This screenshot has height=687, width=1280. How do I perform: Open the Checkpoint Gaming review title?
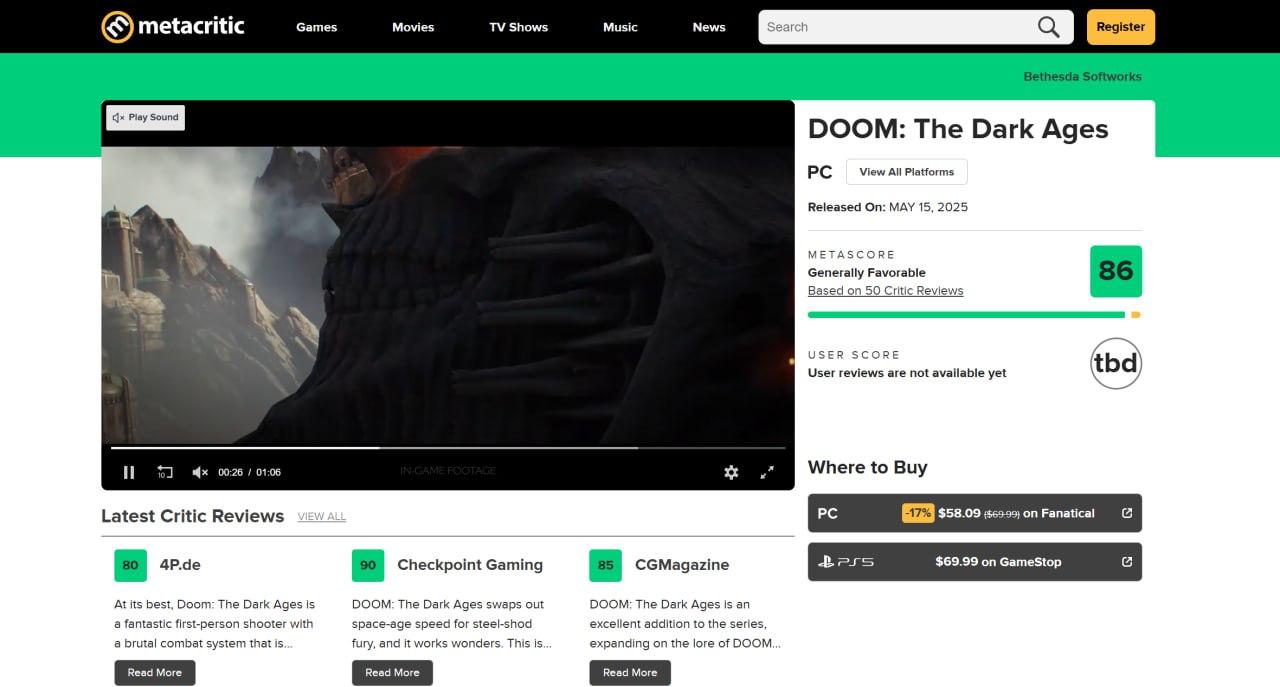(470, 565)
